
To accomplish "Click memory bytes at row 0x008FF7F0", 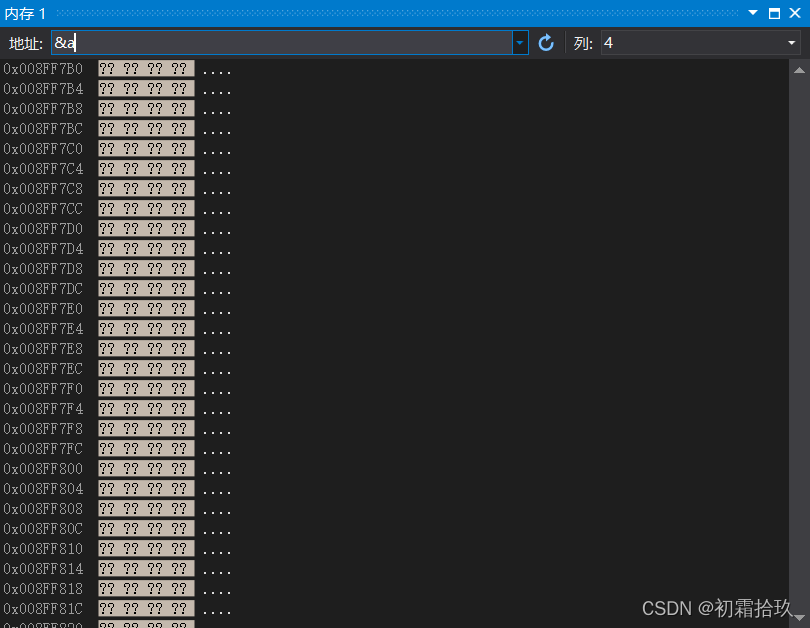I will [146, 389].
